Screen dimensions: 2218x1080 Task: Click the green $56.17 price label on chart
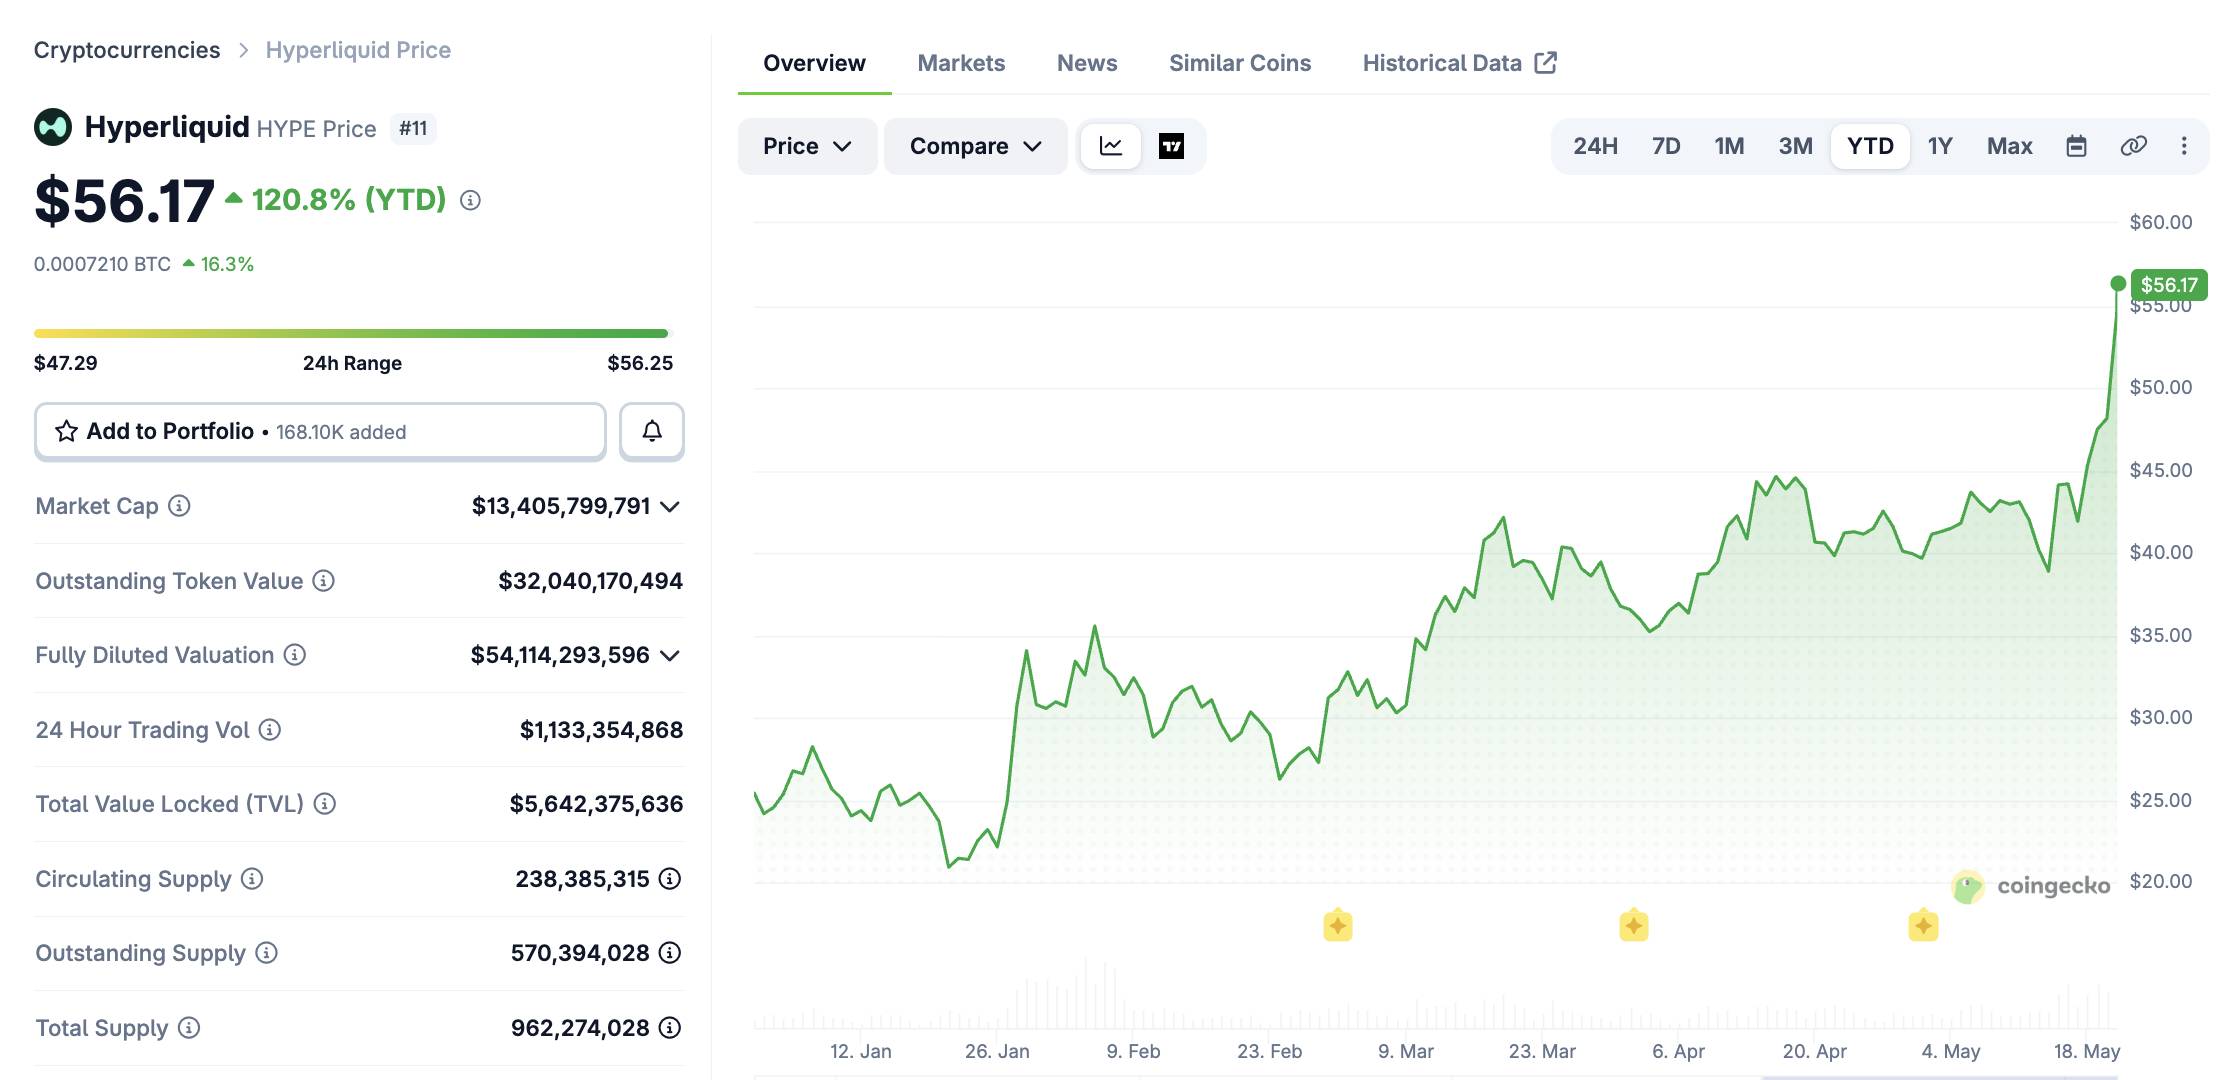(2169, 285)
